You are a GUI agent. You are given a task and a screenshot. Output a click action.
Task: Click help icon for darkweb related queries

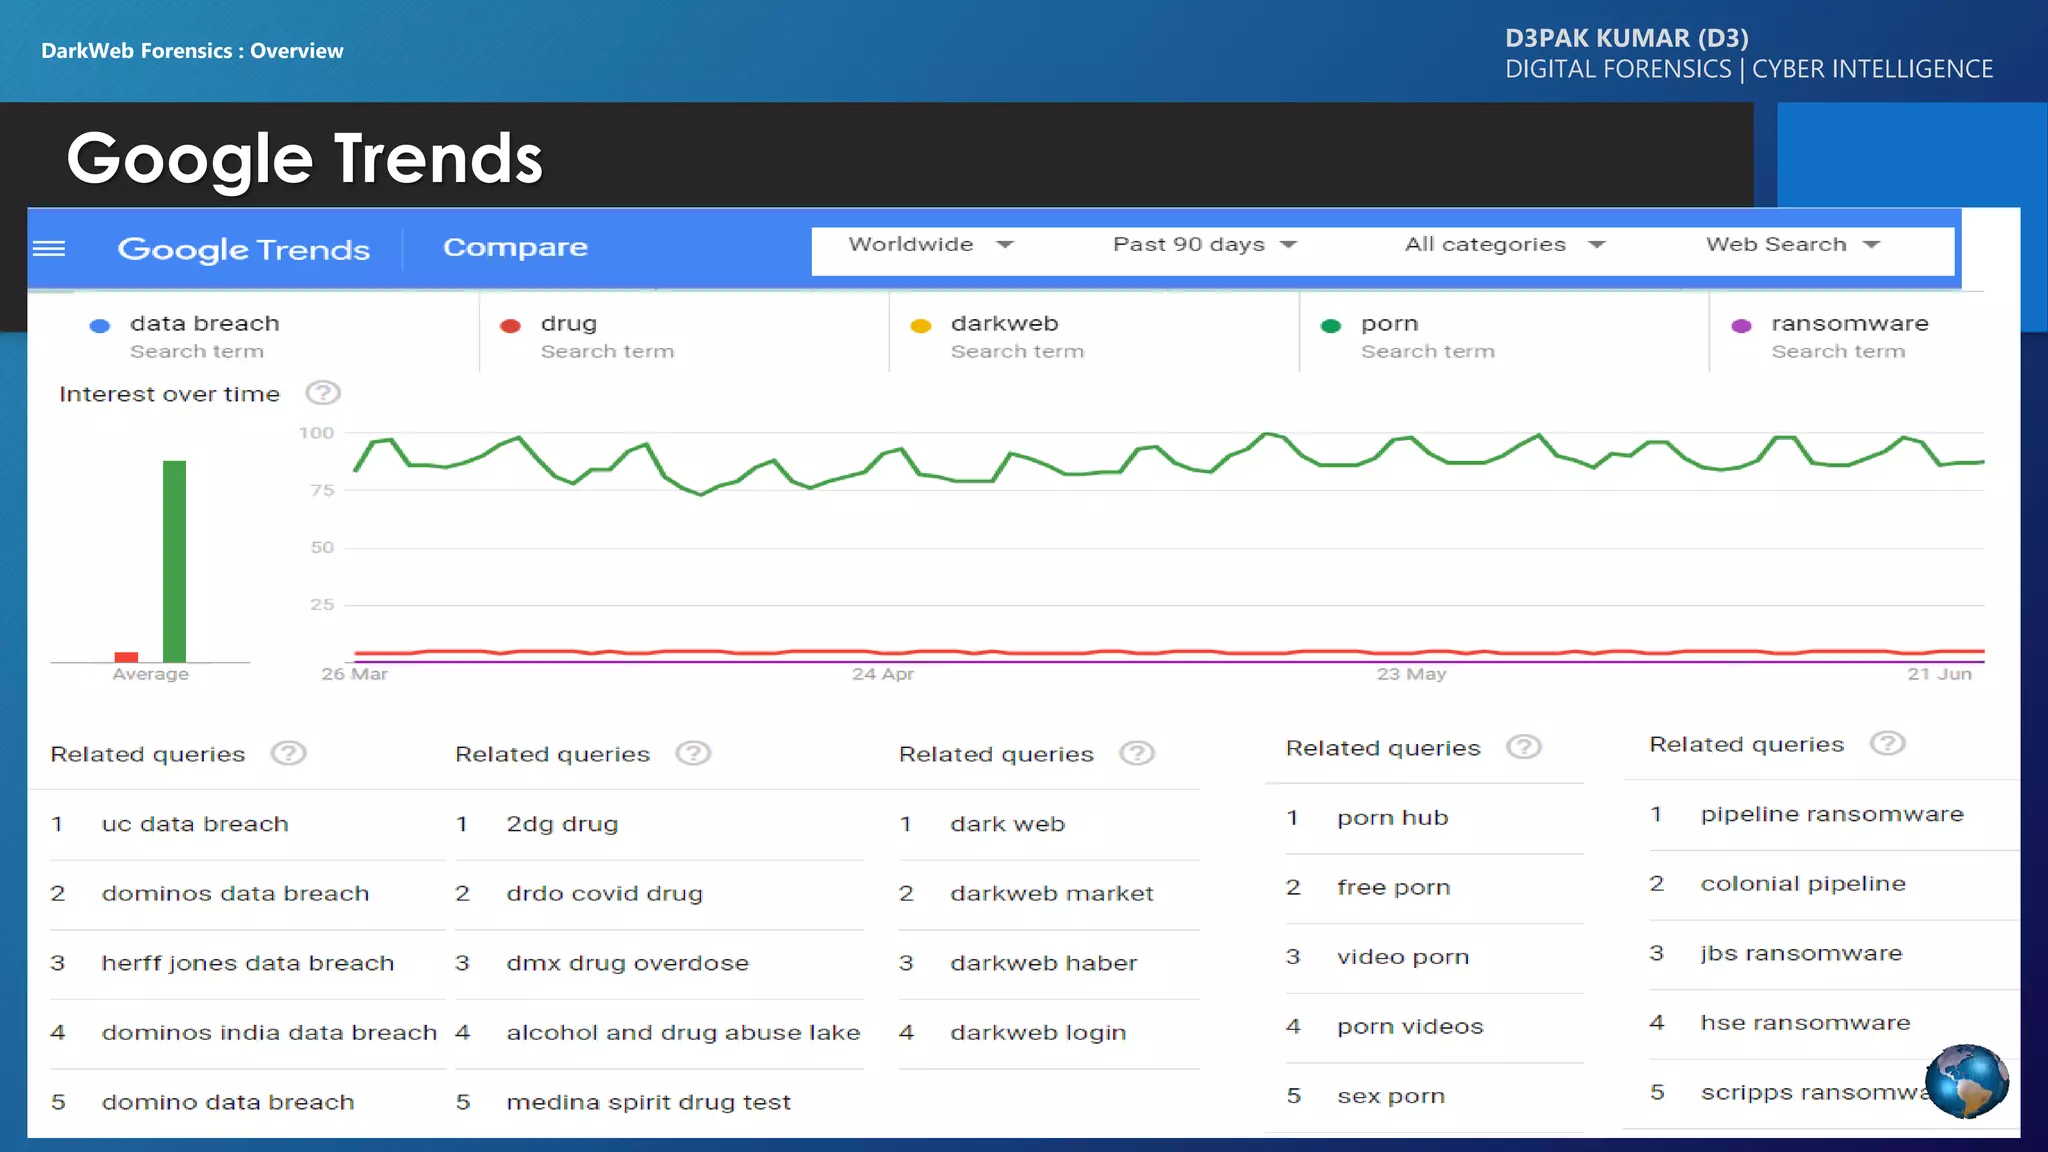(x=1137, y=753)
